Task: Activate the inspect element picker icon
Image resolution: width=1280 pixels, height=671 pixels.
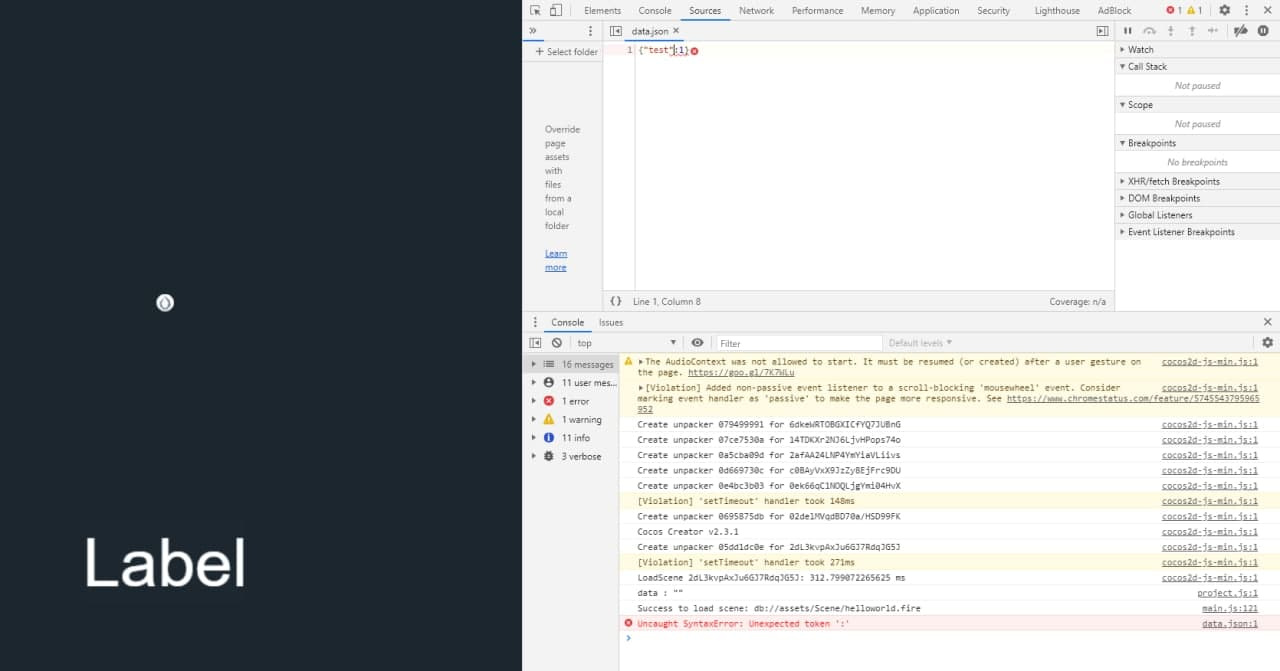Action: point(535,10)
